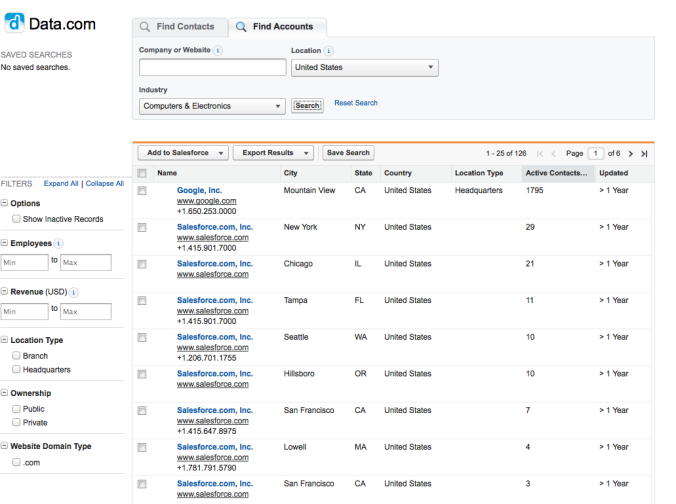The image size is (676, 504).
Task: Enable Show Inactive Records option
Action: click(x=16, y=219)
